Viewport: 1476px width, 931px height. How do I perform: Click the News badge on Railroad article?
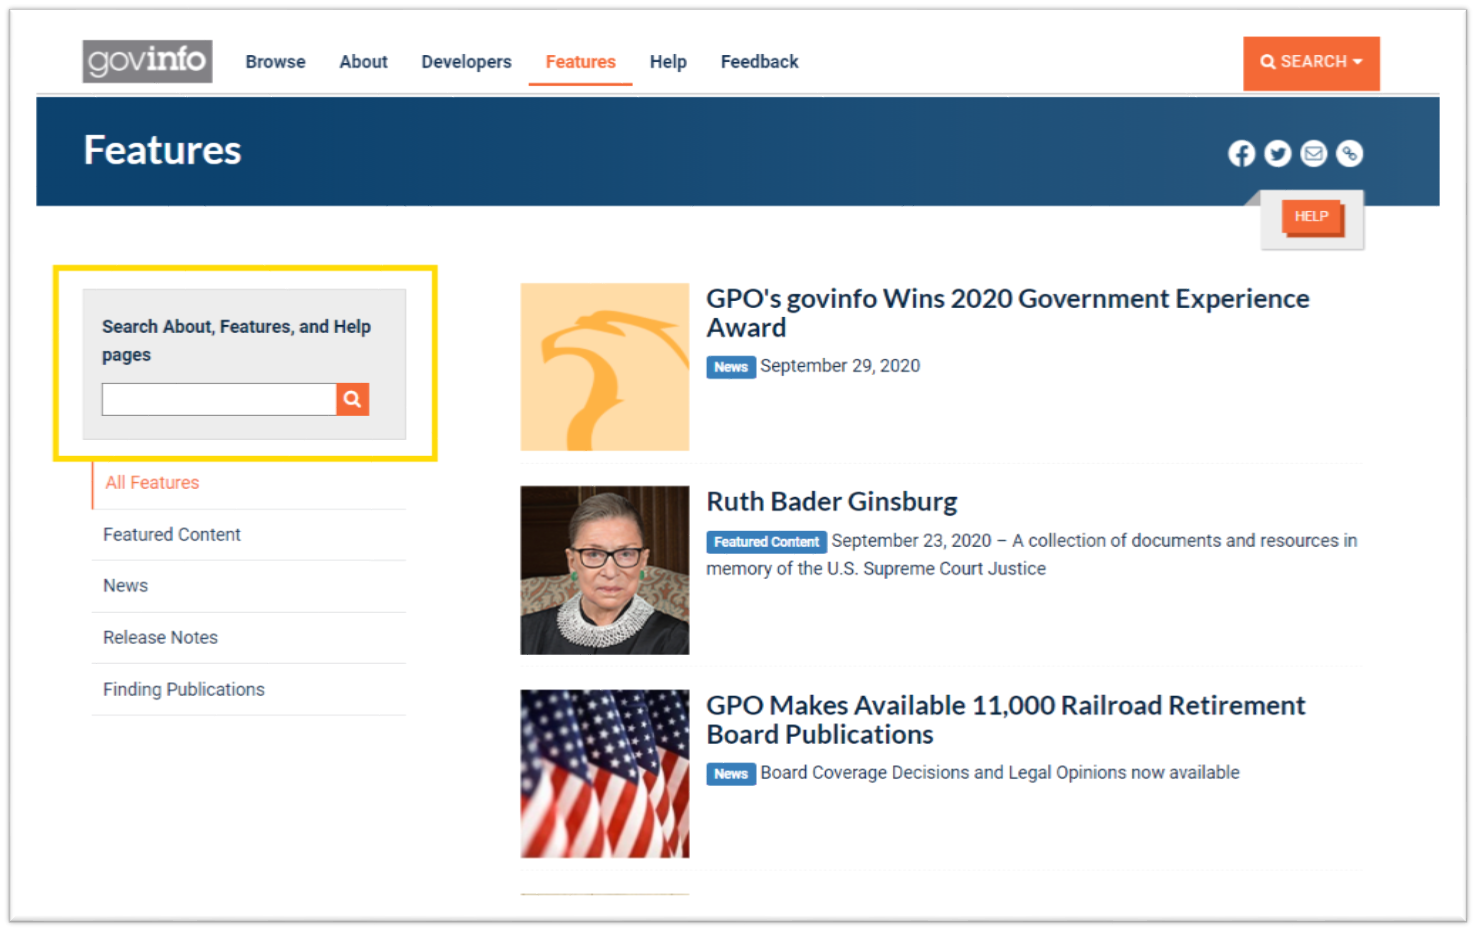[730, 772]
